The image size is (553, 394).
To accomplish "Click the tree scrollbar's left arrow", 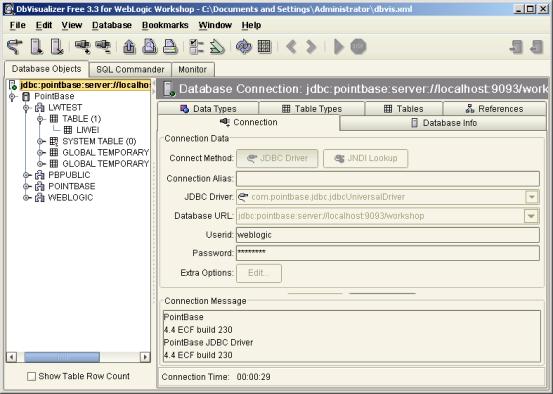I will pyautogui.click(x=12, y=357).
